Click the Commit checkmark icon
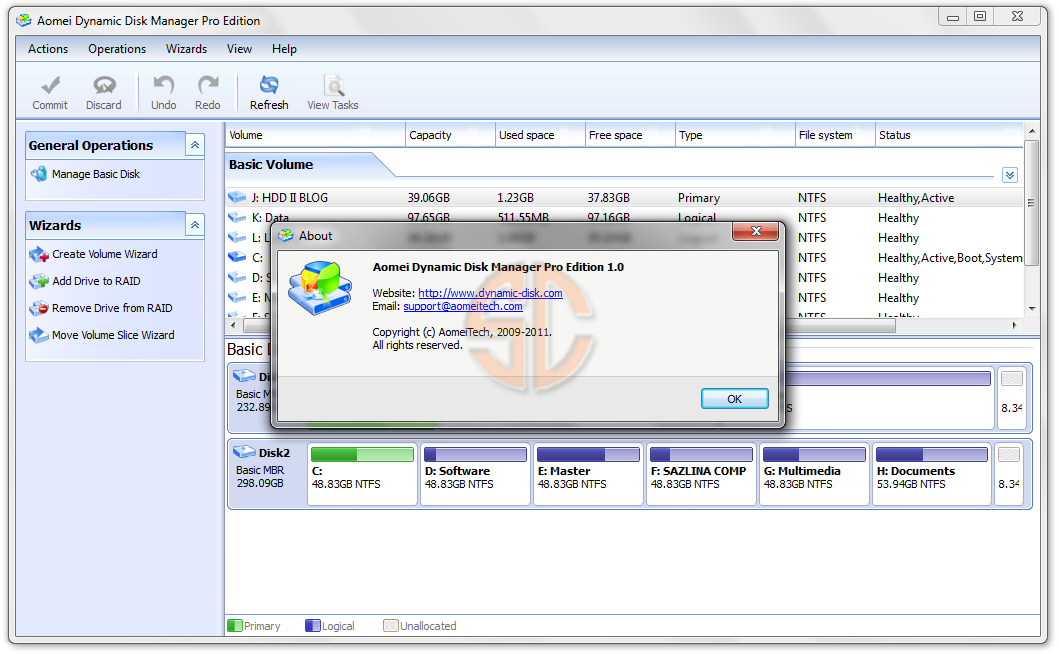This screenshot has width=1059, height=654. click(50, 85)
